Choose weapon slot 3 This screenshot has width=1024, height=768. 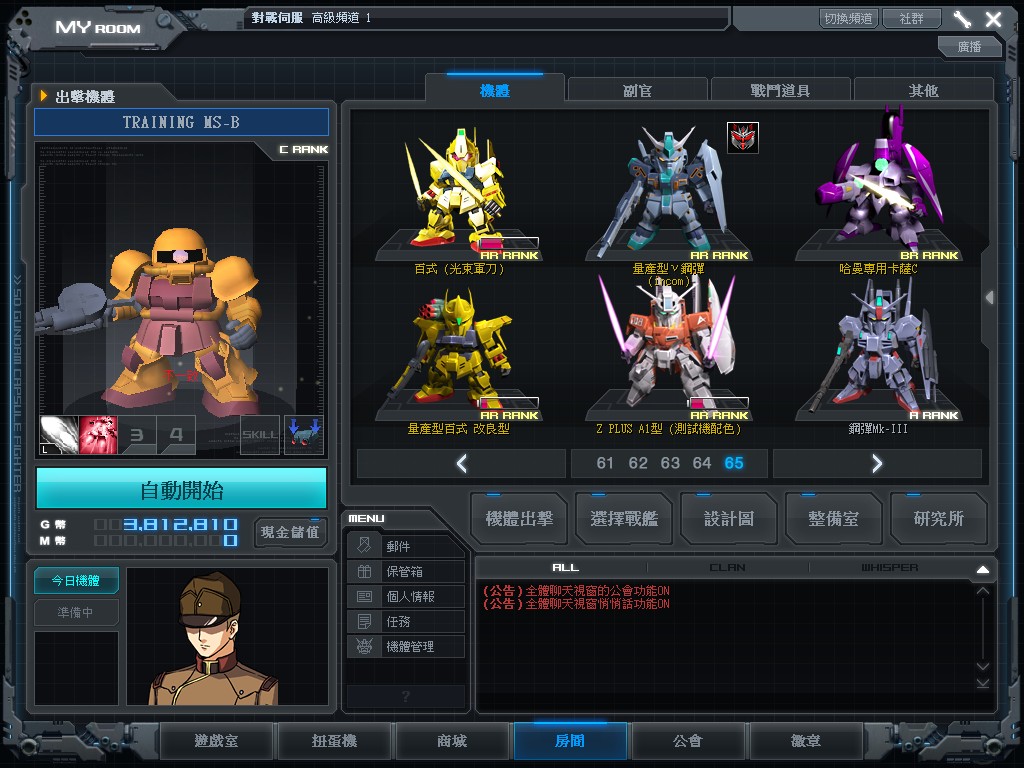[137, 435]
